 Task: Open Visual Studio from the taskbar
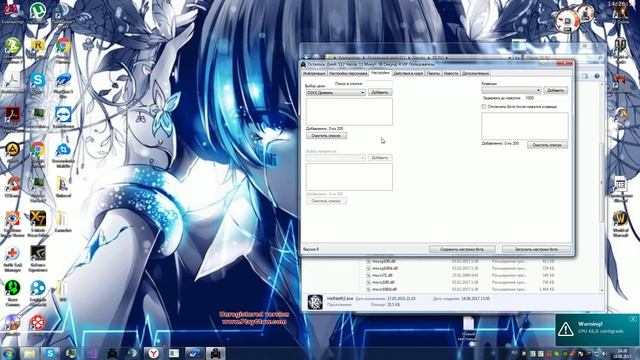[91, 353]
